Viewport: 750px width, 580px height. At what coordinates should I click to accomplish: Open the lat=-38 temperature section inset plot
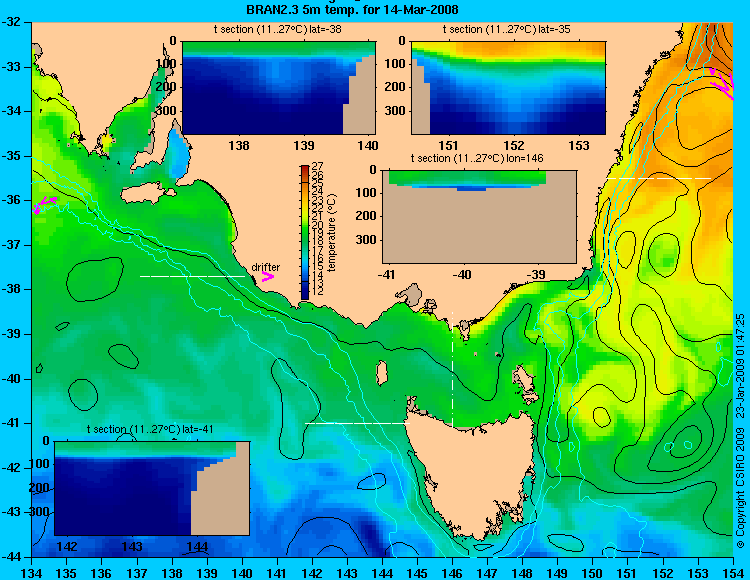(x=279, y=88)
